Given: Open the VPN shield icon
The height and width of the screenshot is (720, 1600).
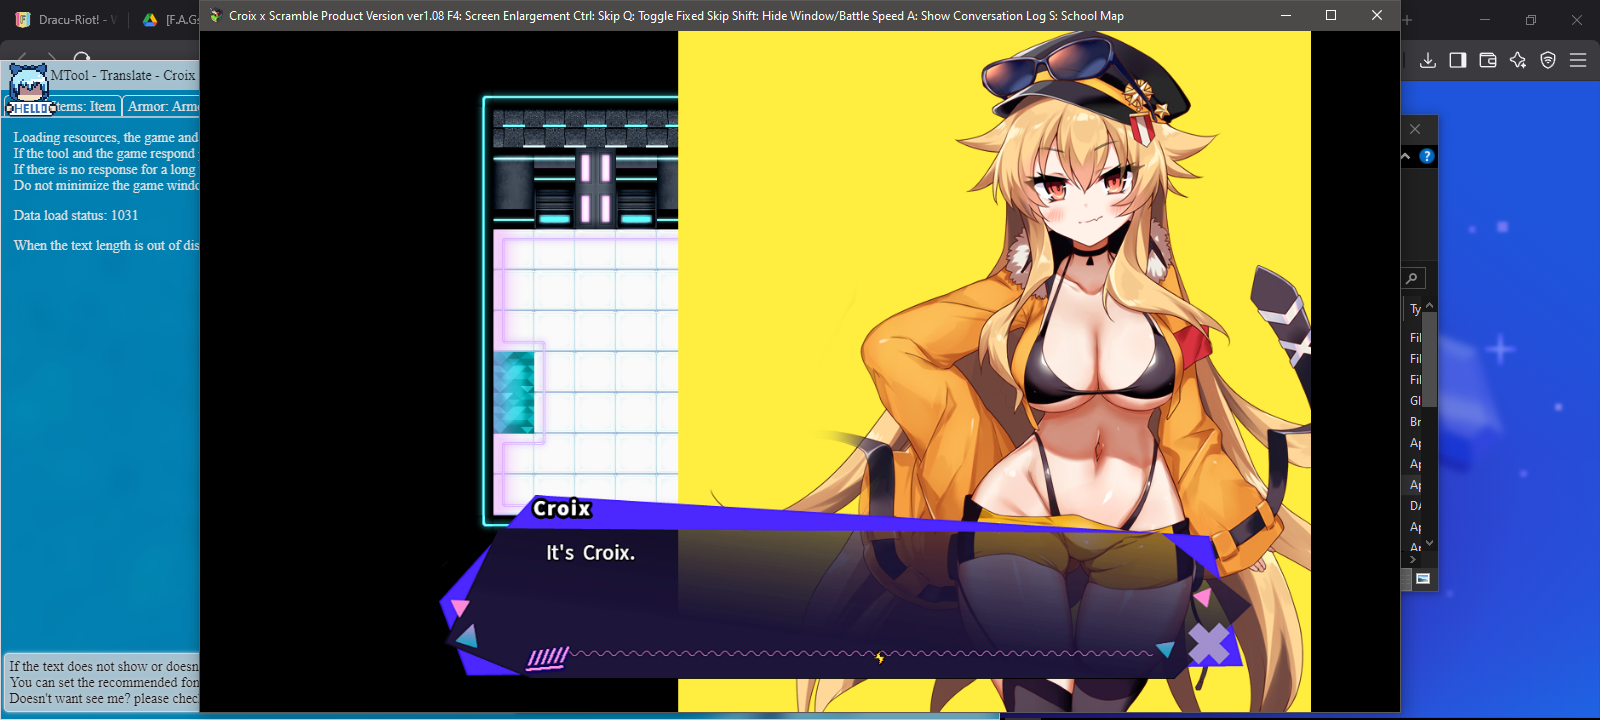Looking at the screenshot, I should click(1548, 60).
